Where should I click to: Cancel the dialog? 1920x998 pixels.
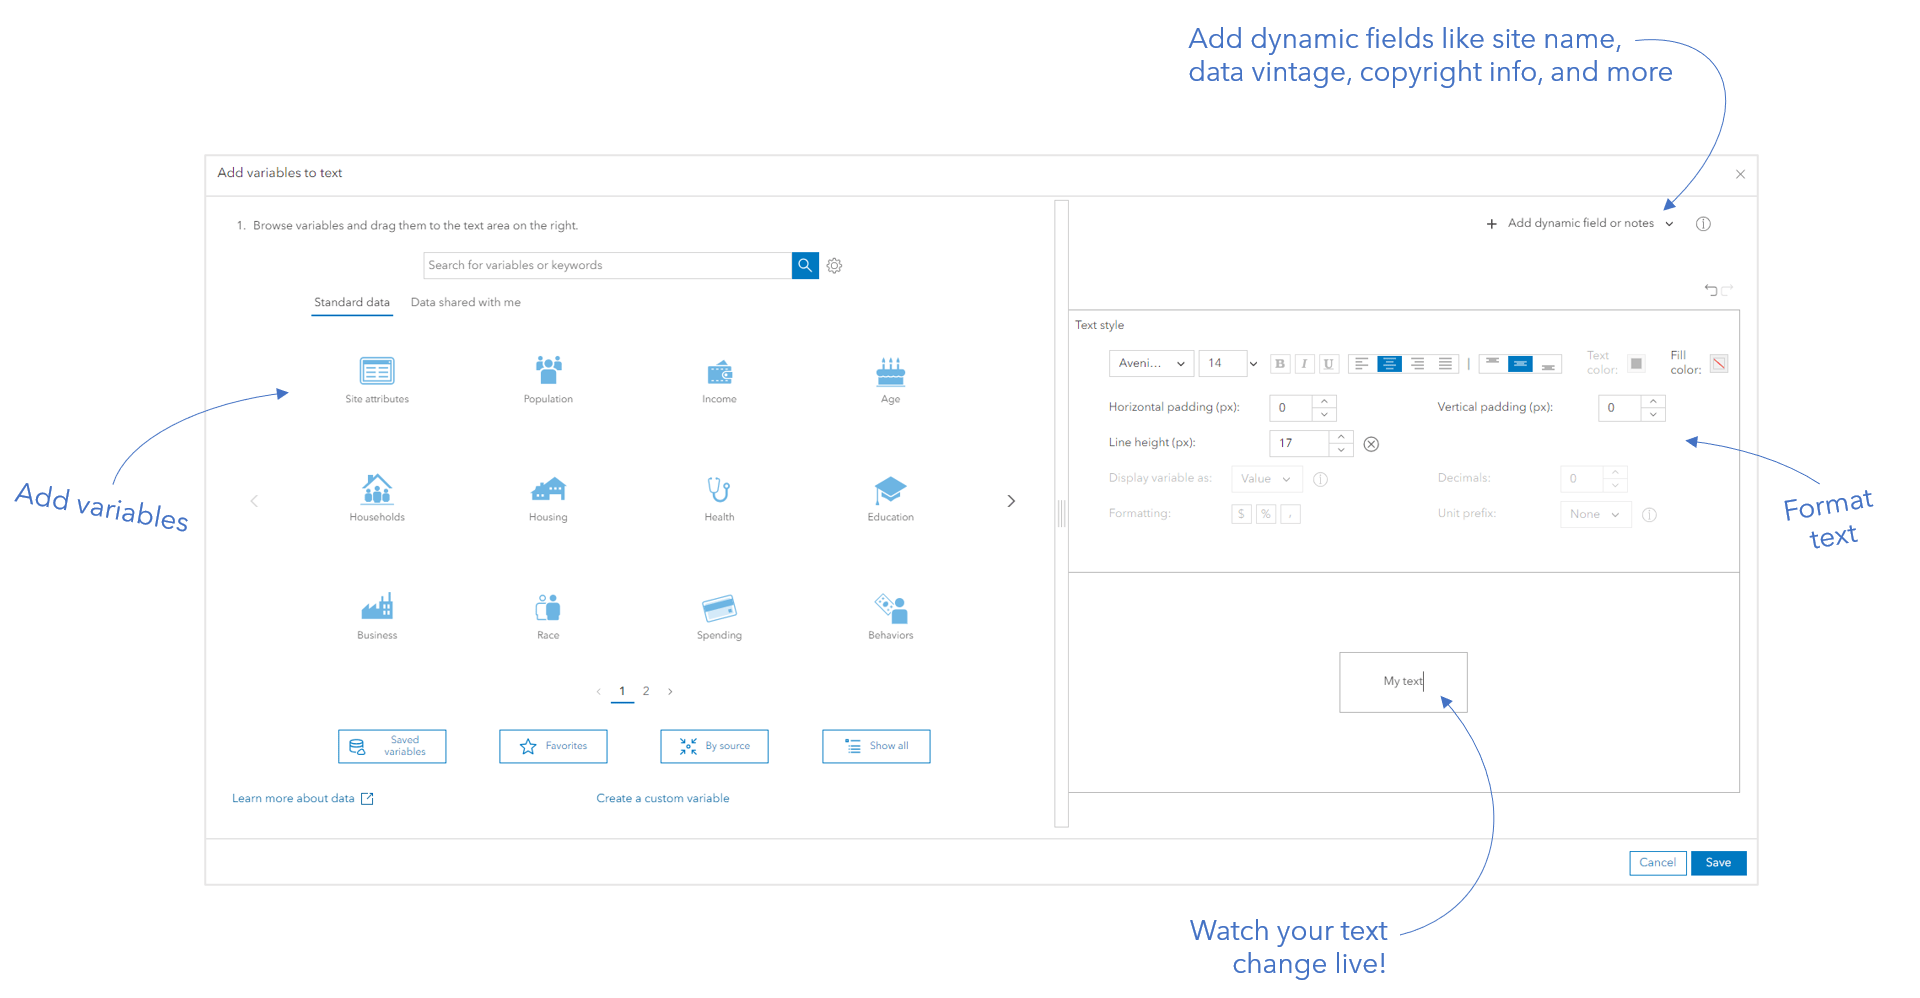coord(1657,863)
